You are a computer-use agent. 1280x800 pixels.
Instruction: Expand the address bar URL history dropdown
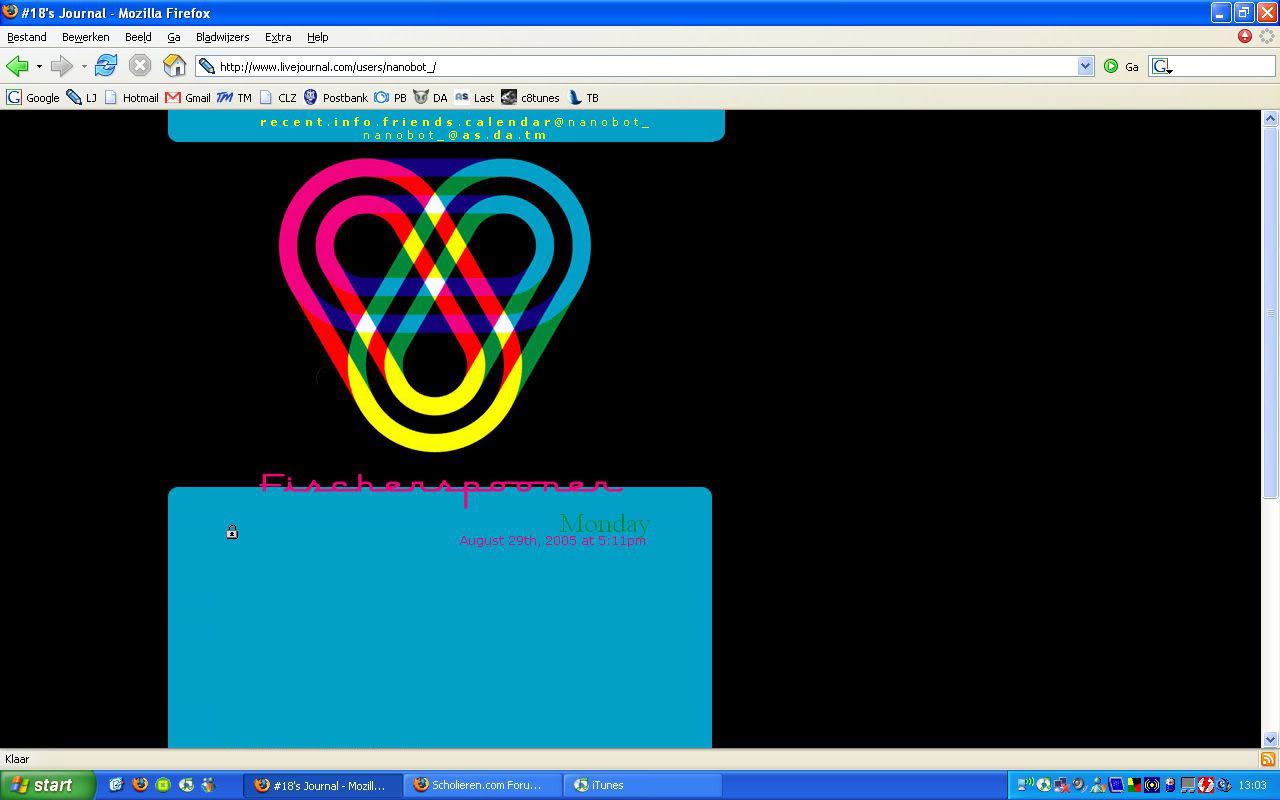(1085, 67)
